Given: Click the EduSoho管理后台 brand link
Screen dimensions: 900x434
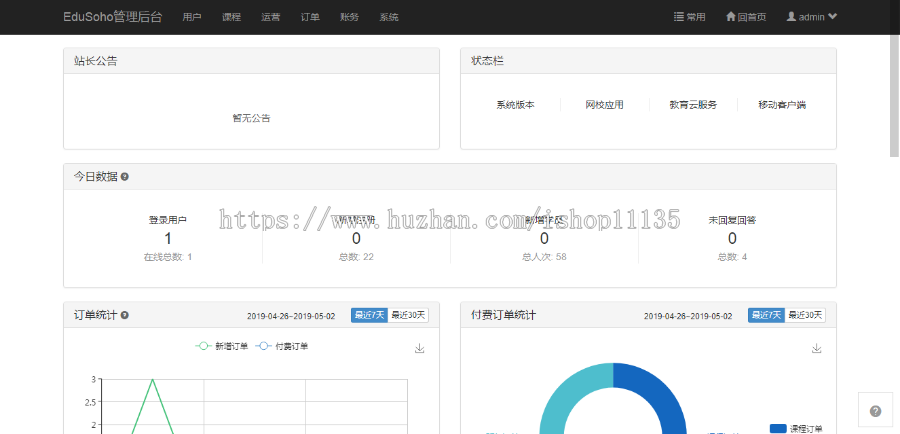Looking at the screenshot, I should pos(112,17).
